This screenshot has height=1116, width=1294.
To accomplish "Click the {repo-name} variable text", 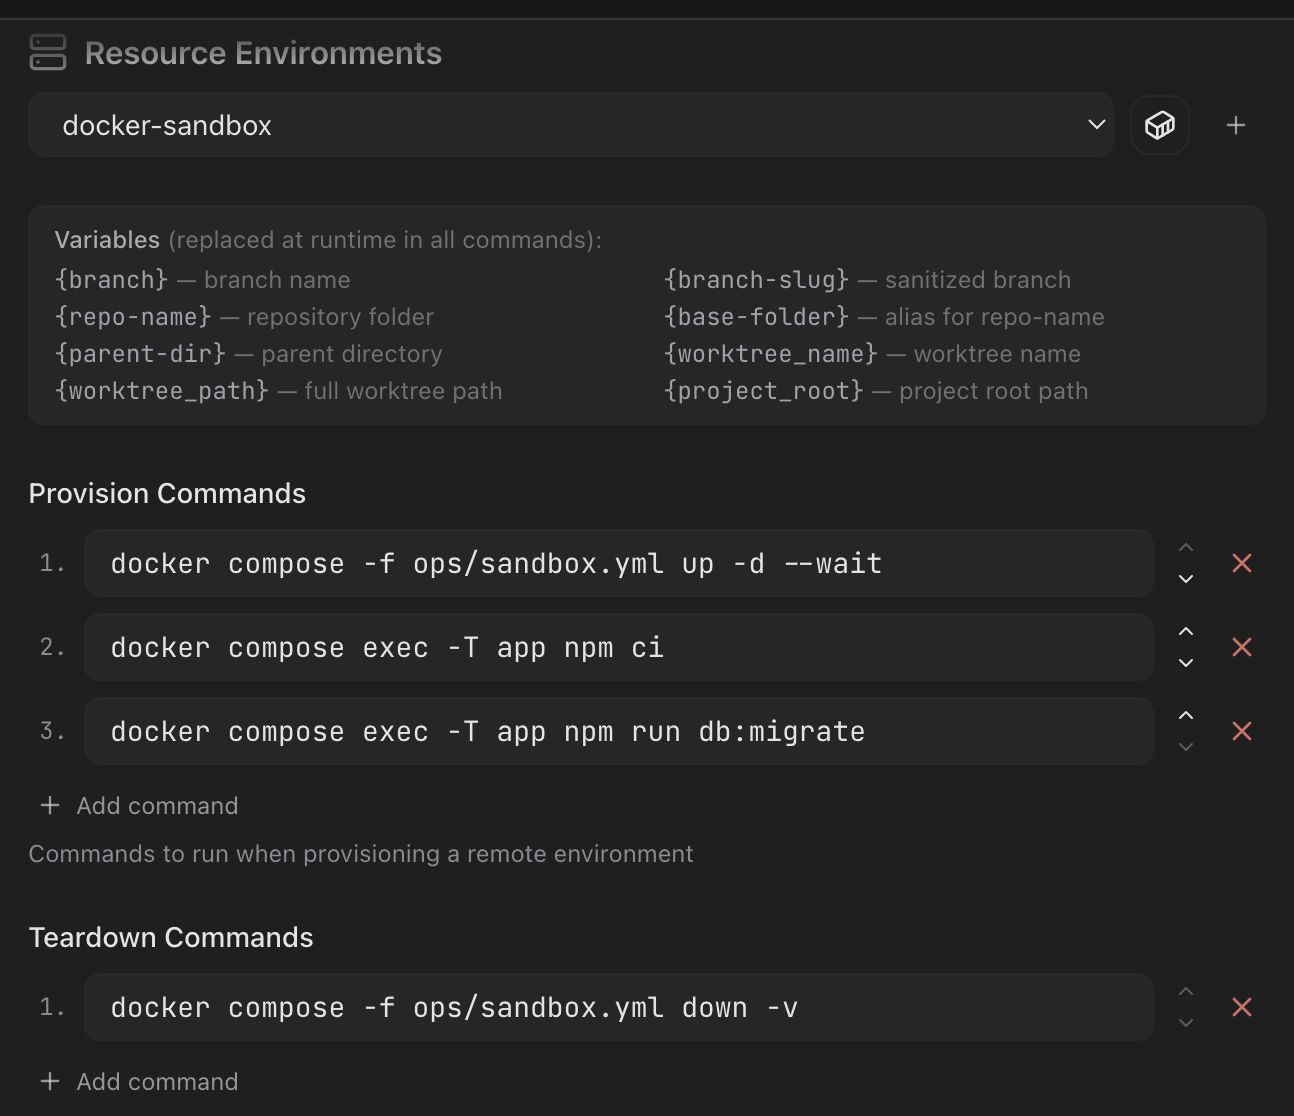I will (133, 317).
